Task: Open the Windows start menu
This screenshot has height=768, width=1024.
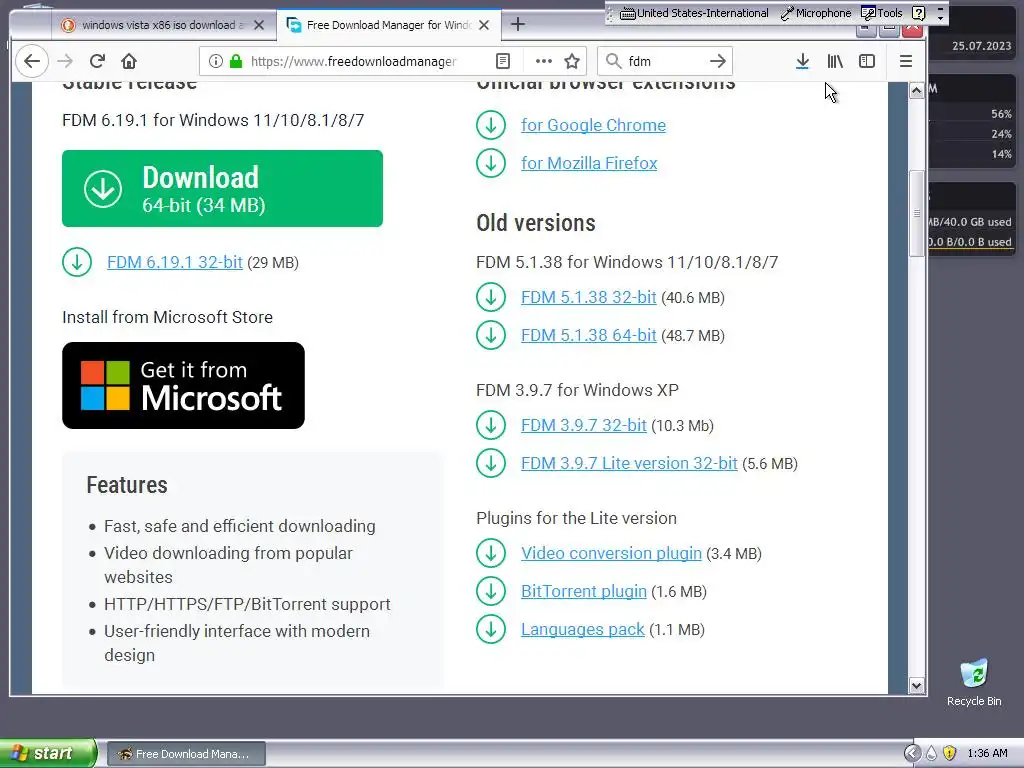Action: (48, 753)
